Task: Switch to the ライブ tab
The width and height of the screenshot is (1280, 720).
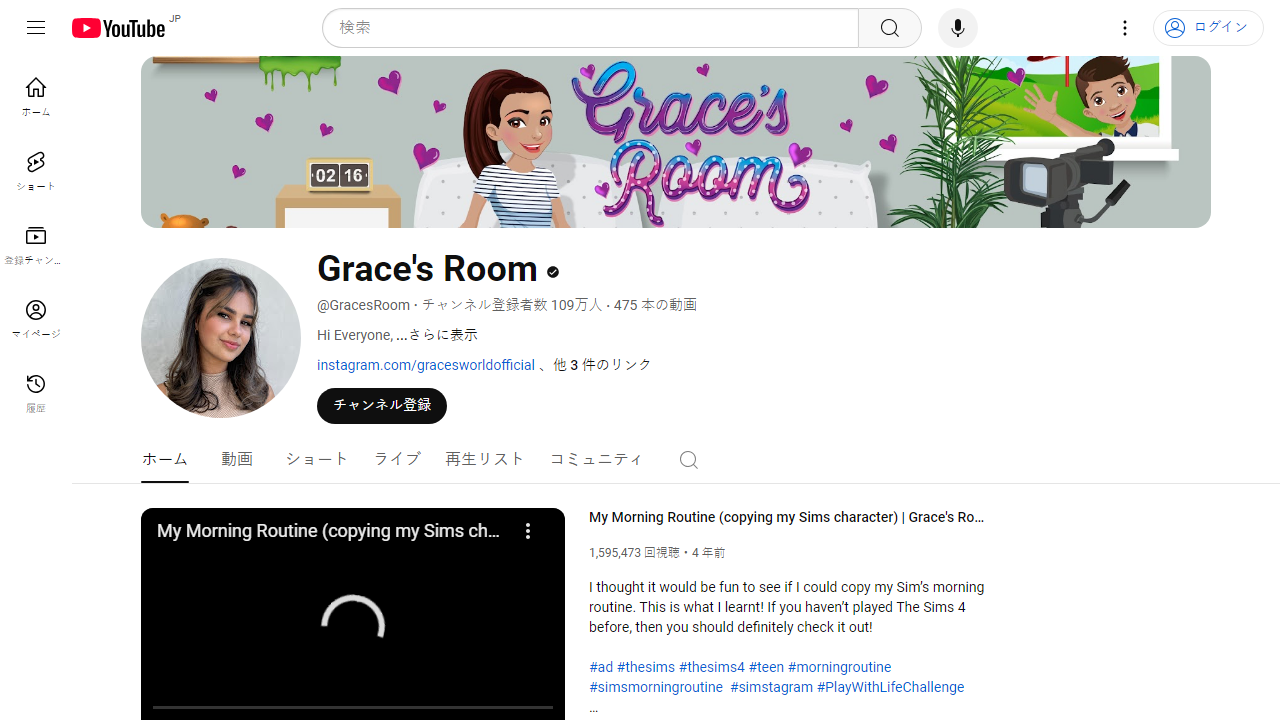Action: pos(397,459)
